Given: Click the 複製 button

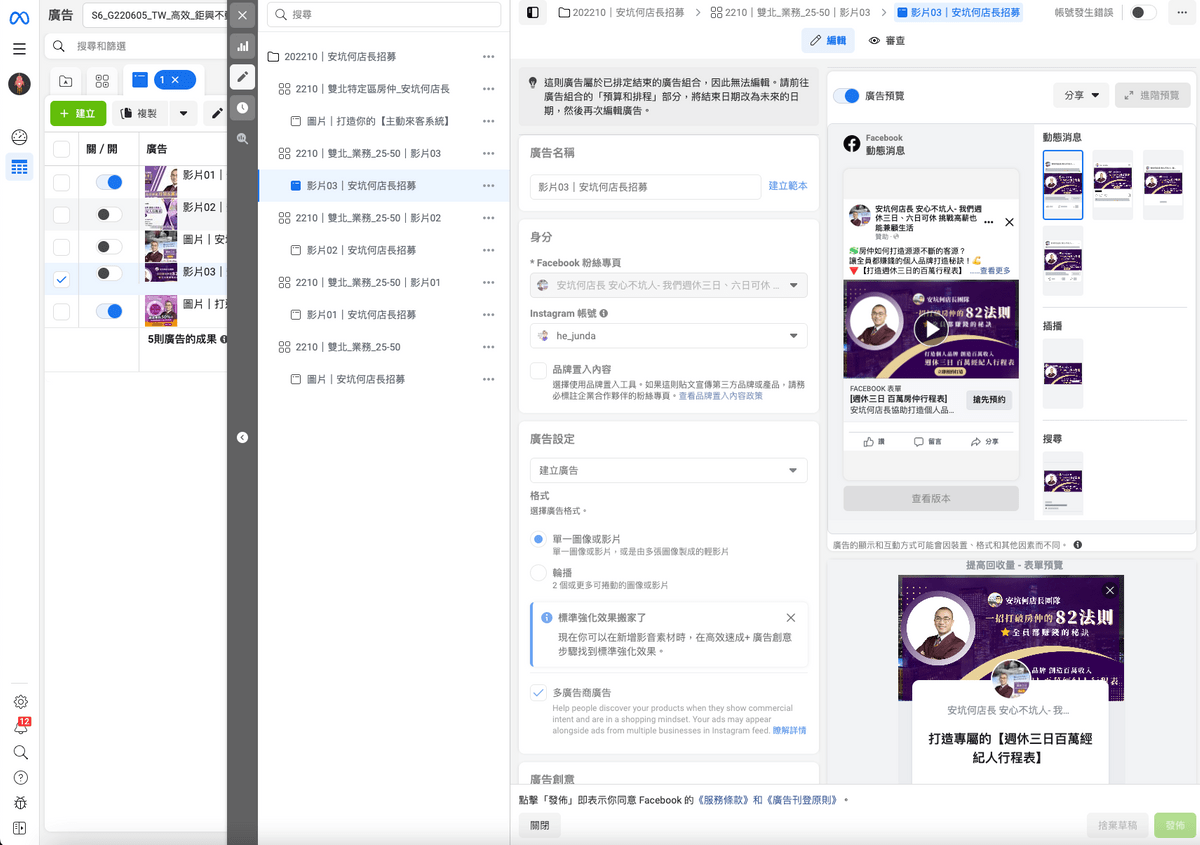Looking at the screenshot, I should [x=139, y=113].
